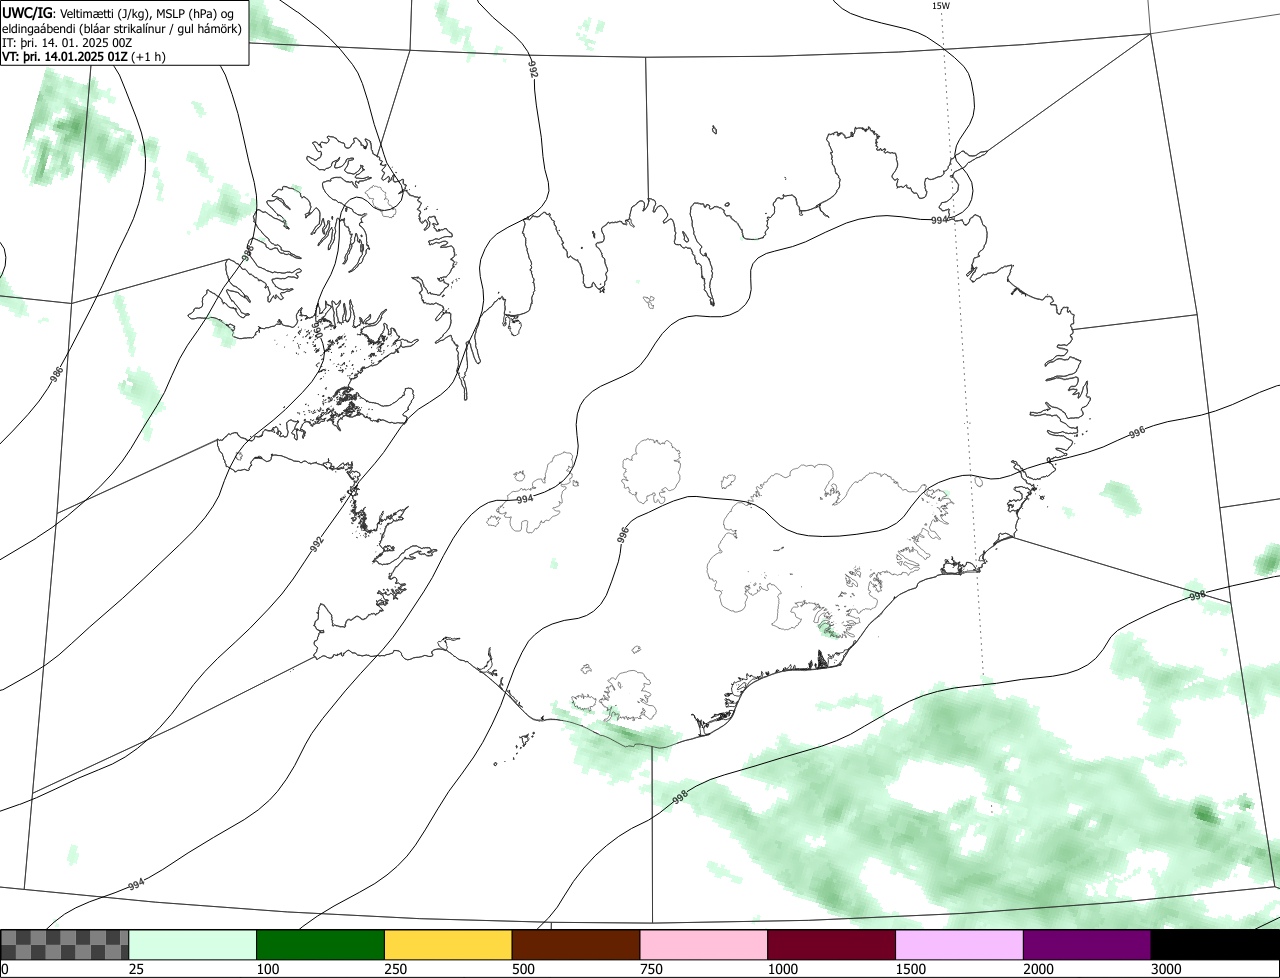The width and height of the screenshot is (1280, 978).
Task: Click the purple 2000–3000 legend swatch
Action: click(1087, 945)
